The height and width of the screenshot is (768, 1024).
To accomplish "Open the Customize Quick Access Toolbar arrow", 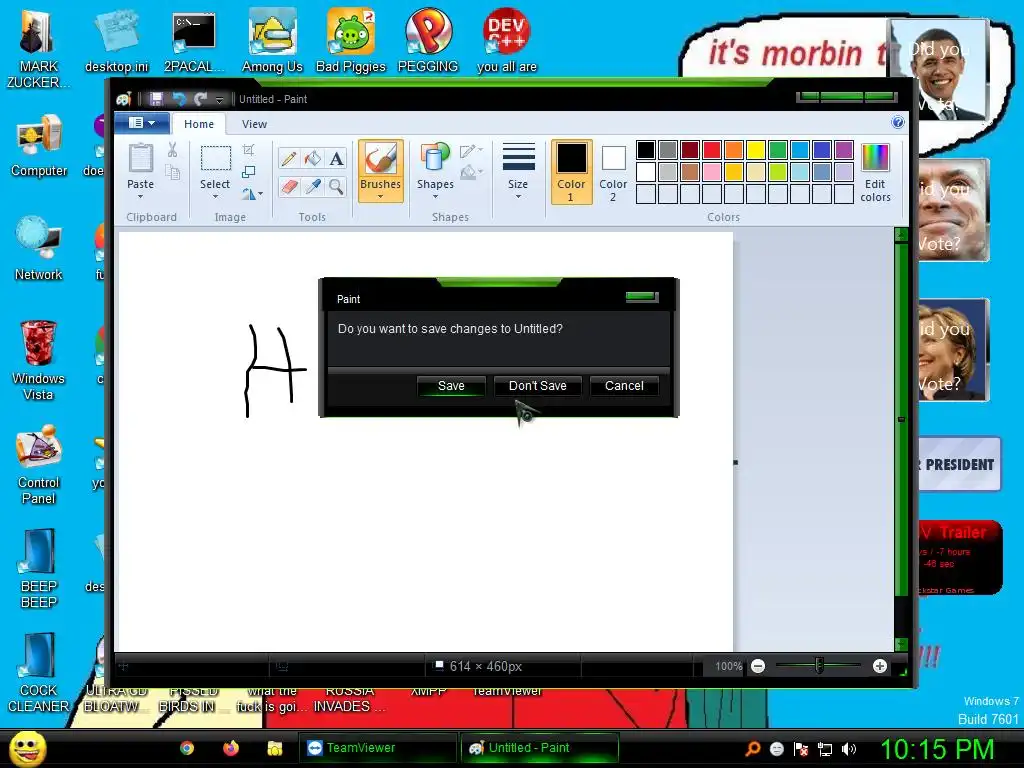I will [x=219, y=99].
